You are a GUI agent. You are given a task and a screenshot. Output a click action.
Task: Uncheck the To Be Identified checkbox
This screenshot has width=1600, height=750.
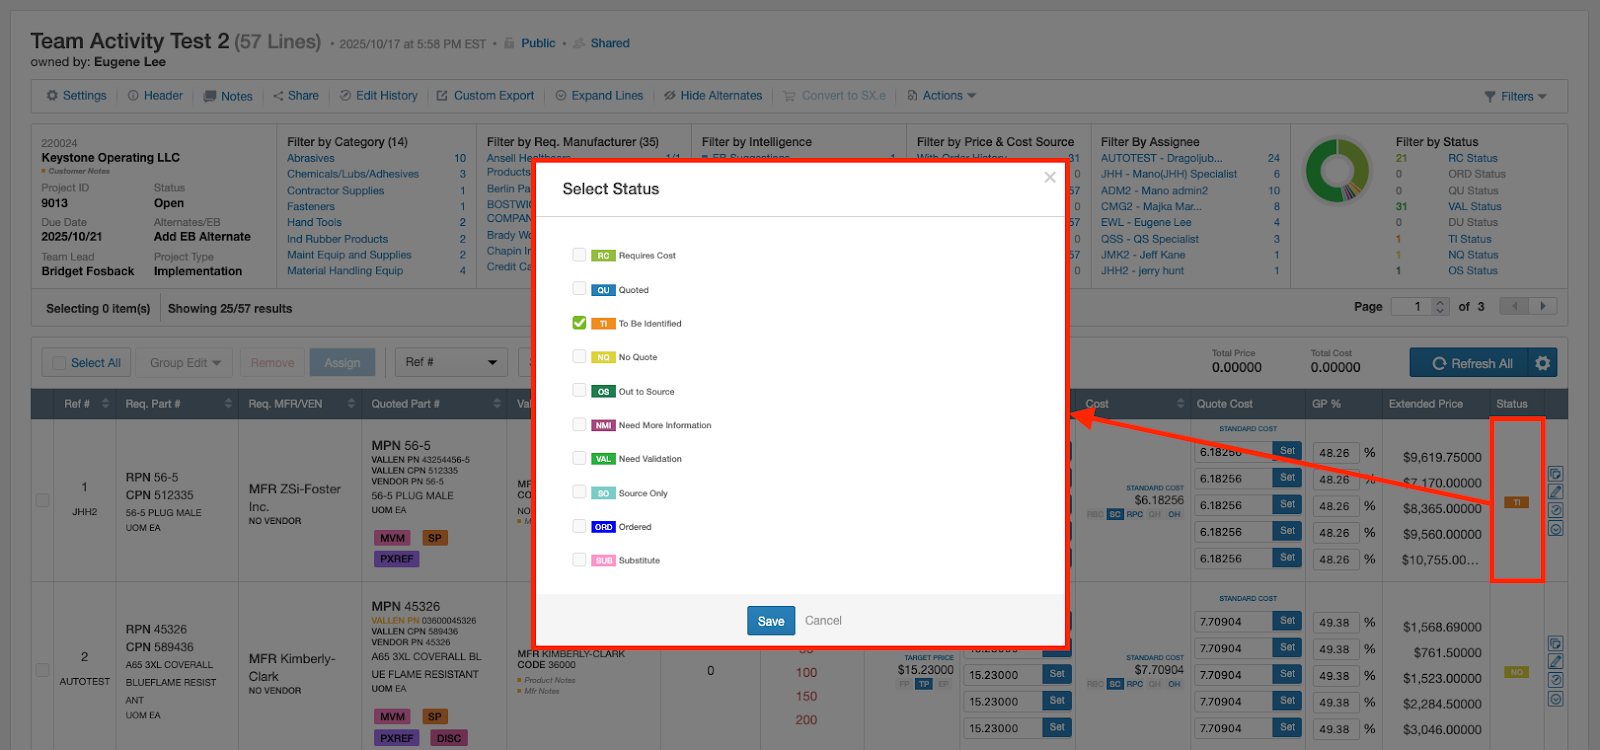point(579,323)
